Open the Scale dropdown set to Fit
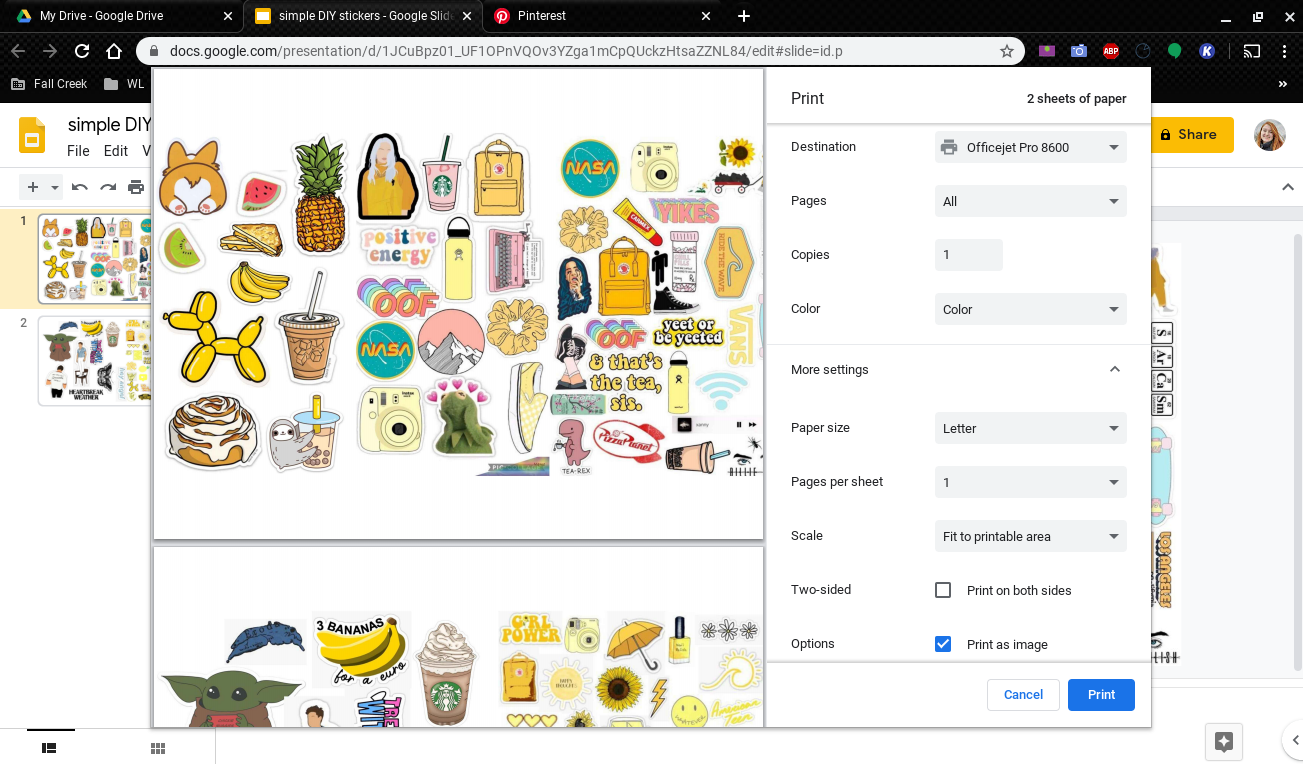 1030,536
